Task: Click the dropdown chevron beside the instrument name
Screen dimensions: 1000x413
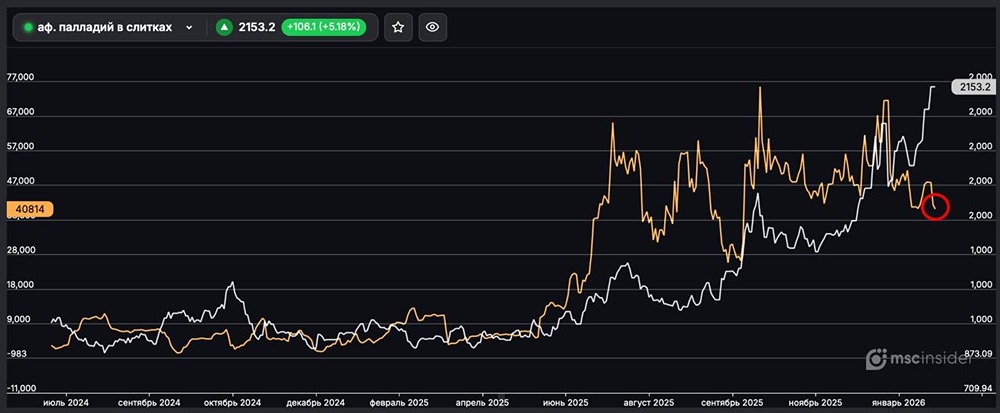Action: pos(189,27)
